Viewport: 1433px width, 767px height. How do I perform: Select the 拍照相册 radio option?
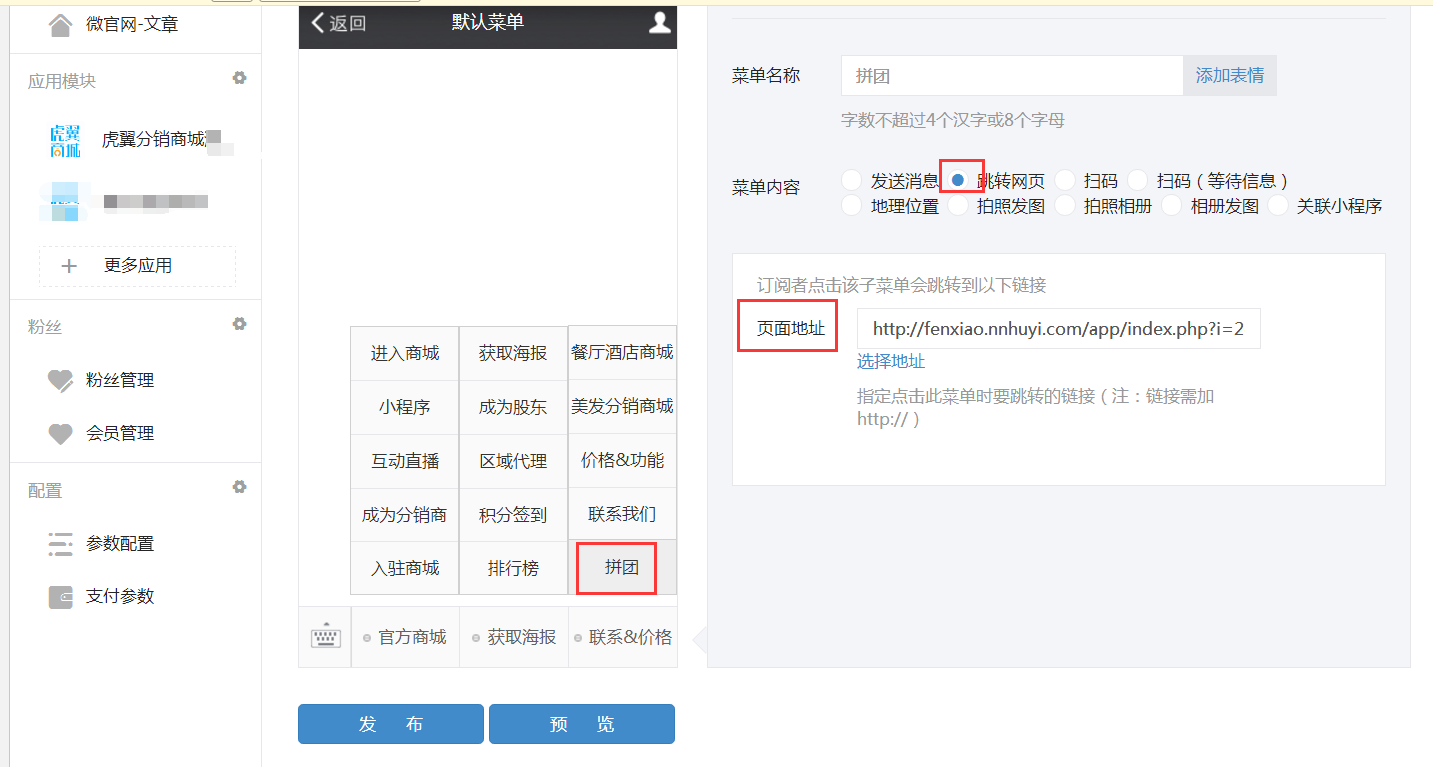(x=1065, y=206)
